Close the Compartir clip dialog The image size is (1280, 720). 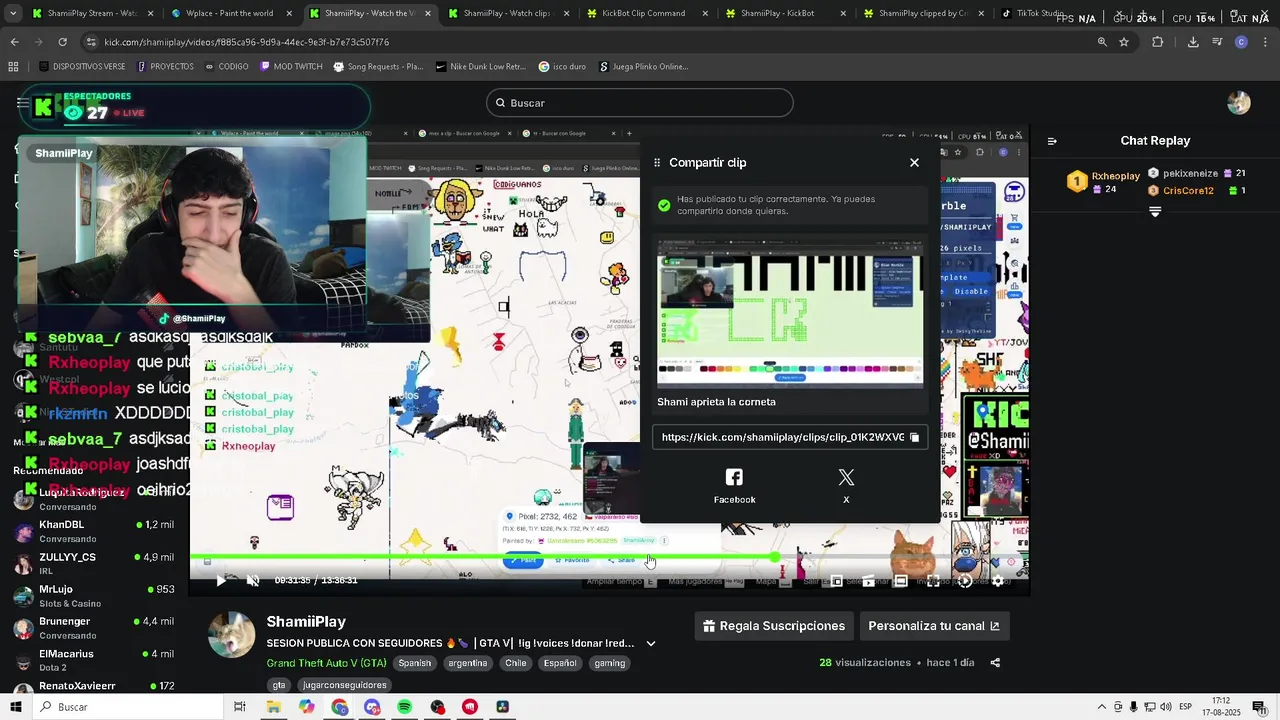(x=914, y=162)
